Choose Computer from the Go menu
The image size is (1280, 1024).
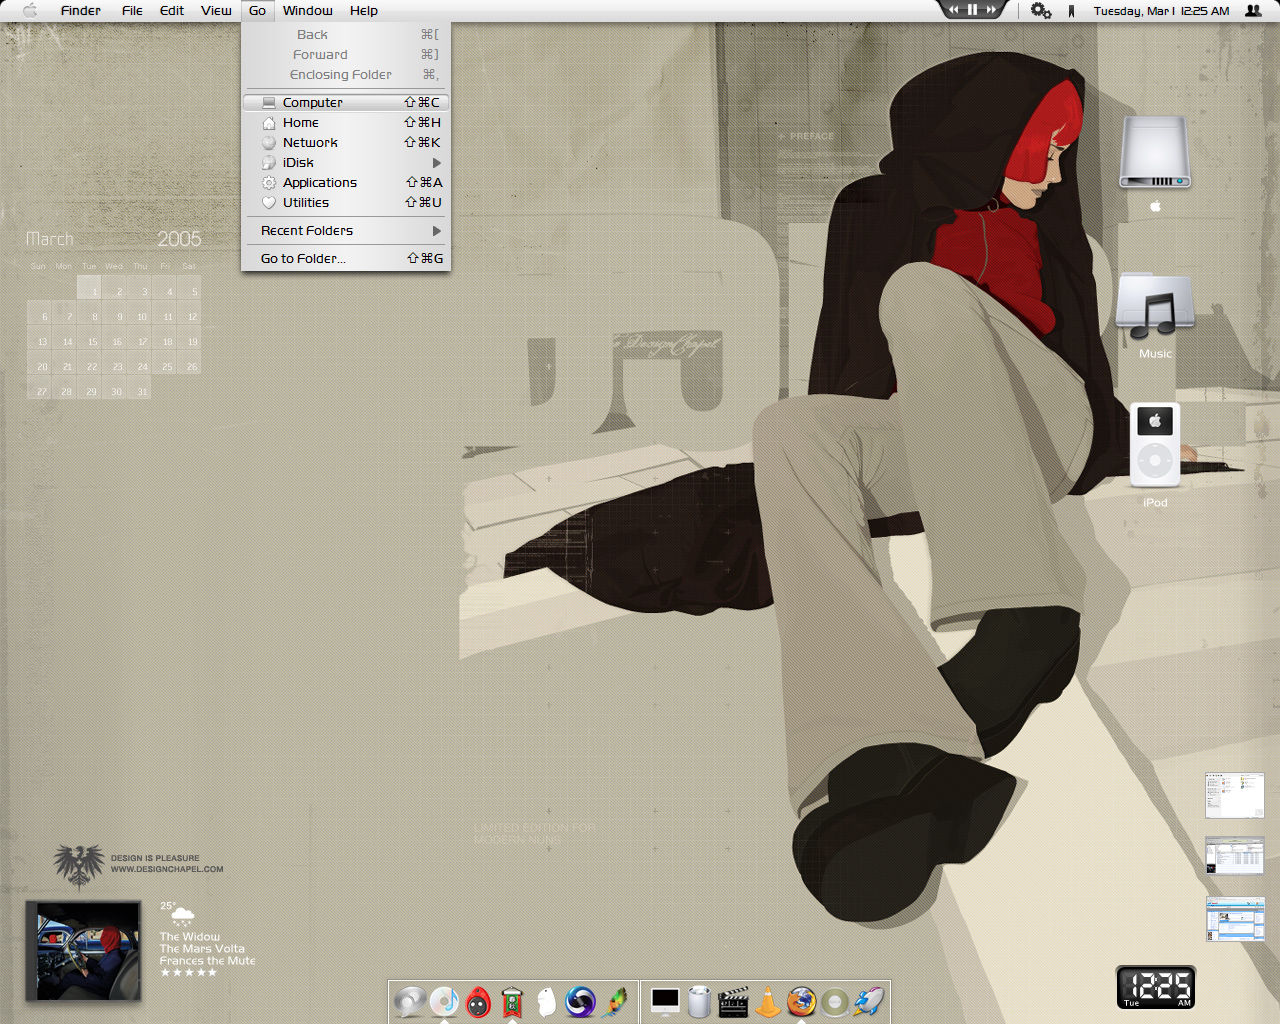(346, 102)
